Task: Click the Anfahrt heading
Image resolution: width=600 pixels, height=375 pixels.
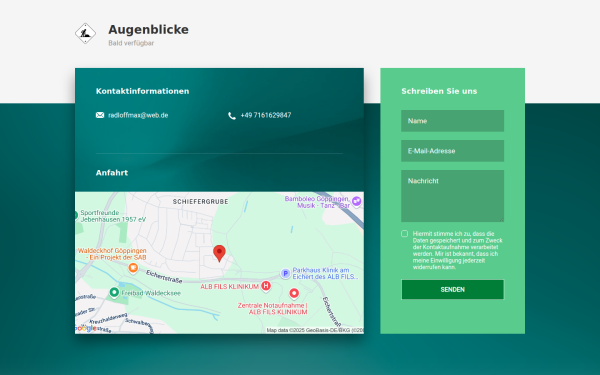Action: (x=112, y=173)
